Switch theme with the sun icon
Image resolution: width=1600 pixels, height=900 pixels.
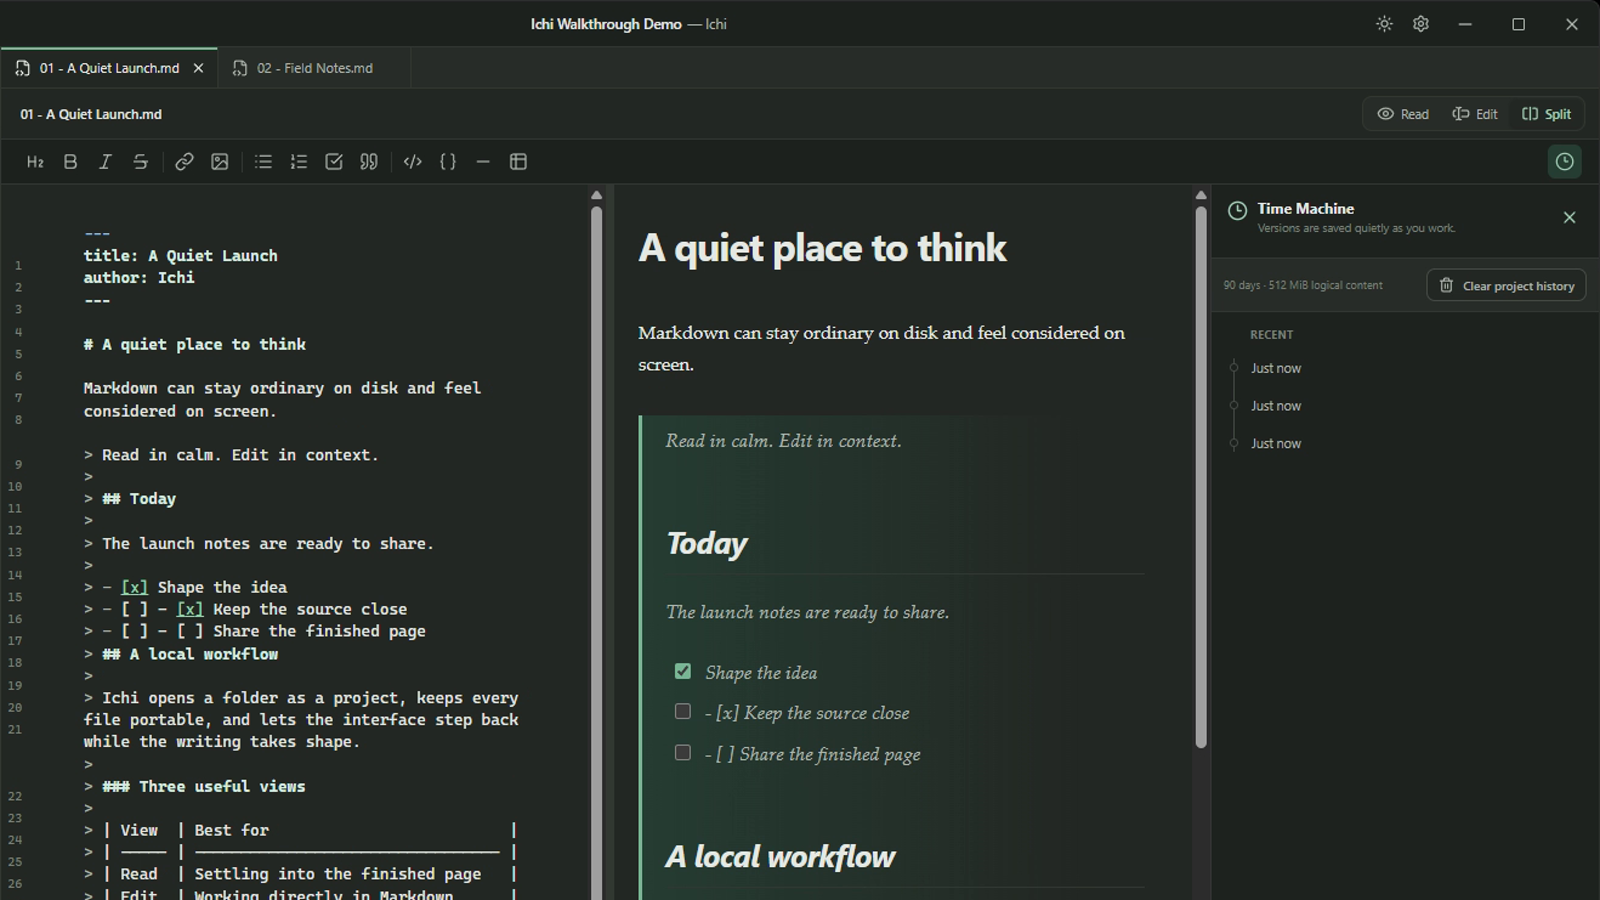(1384, 24)
